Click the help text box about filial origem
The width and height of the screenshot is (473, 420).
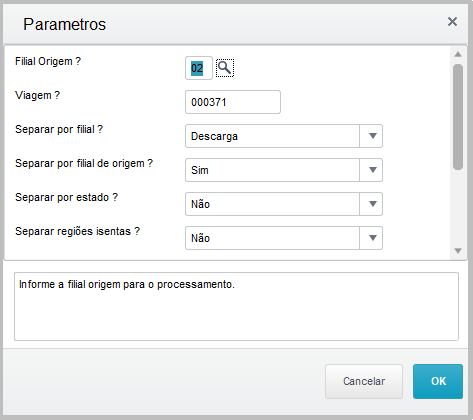click(236, 306)
